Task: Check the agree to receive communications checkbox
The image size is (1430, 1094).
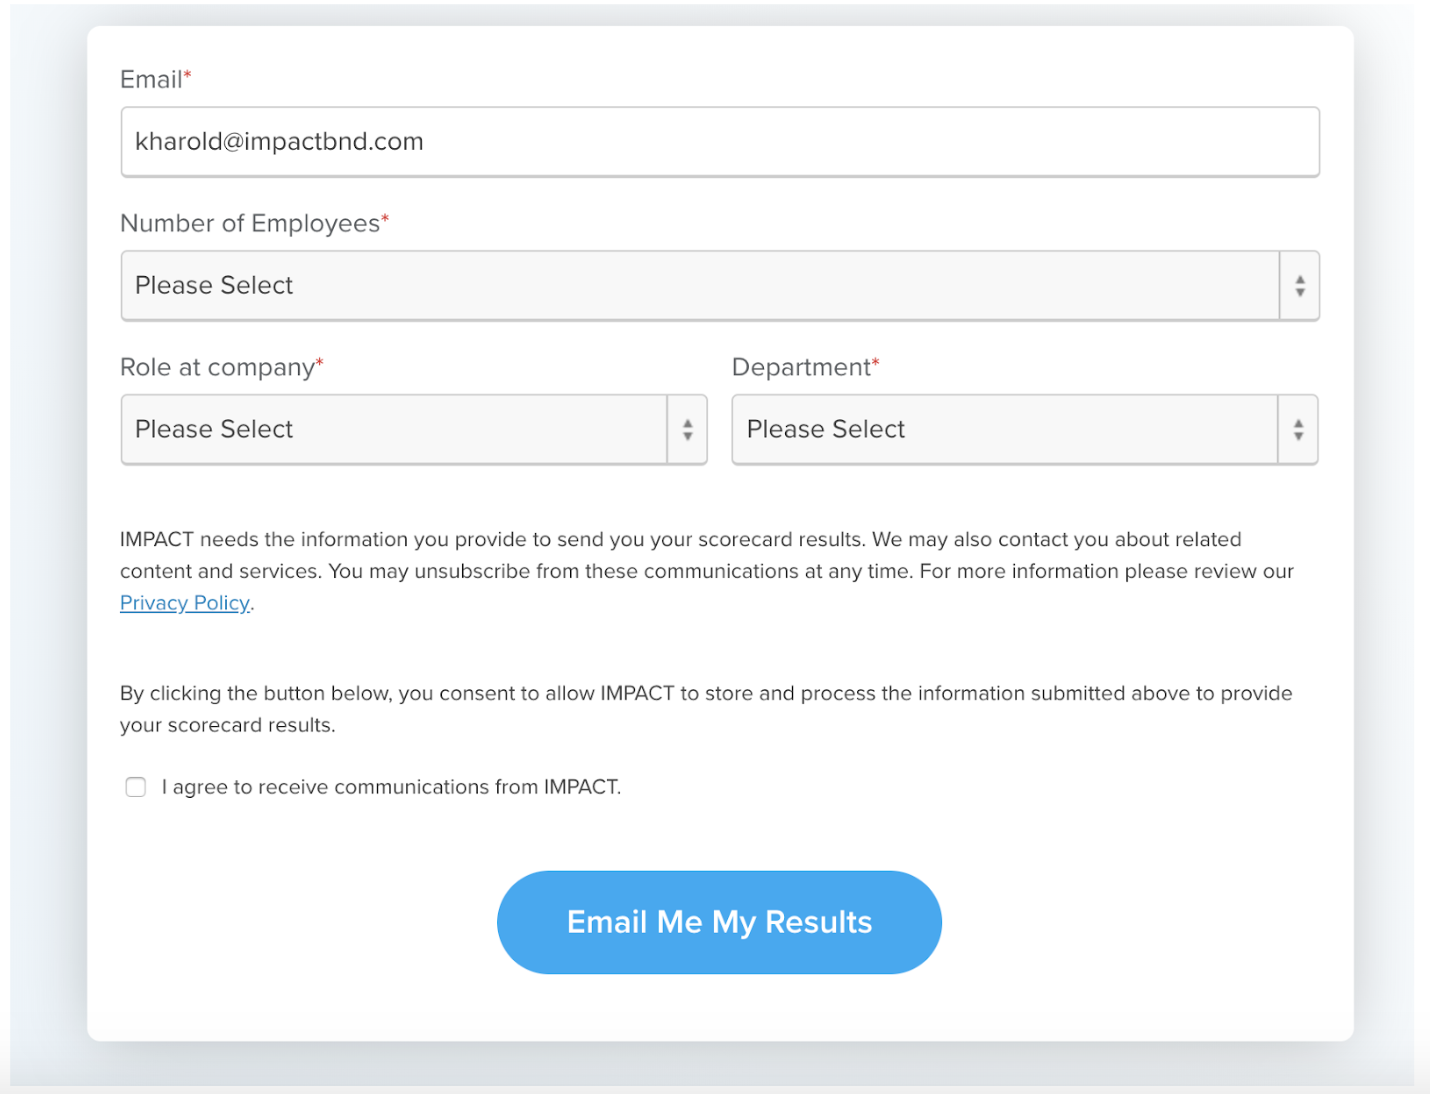Action: [136, 787]
